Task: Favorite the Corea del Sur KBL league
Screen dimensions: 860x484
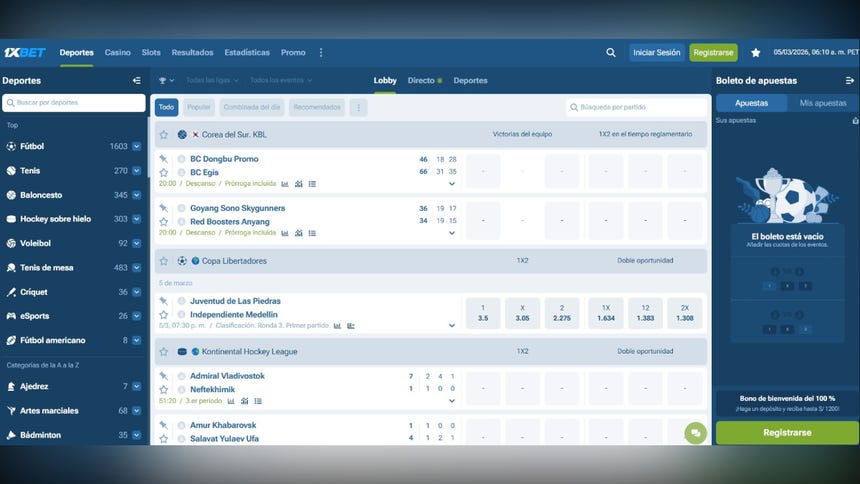Action: [163, 134]
